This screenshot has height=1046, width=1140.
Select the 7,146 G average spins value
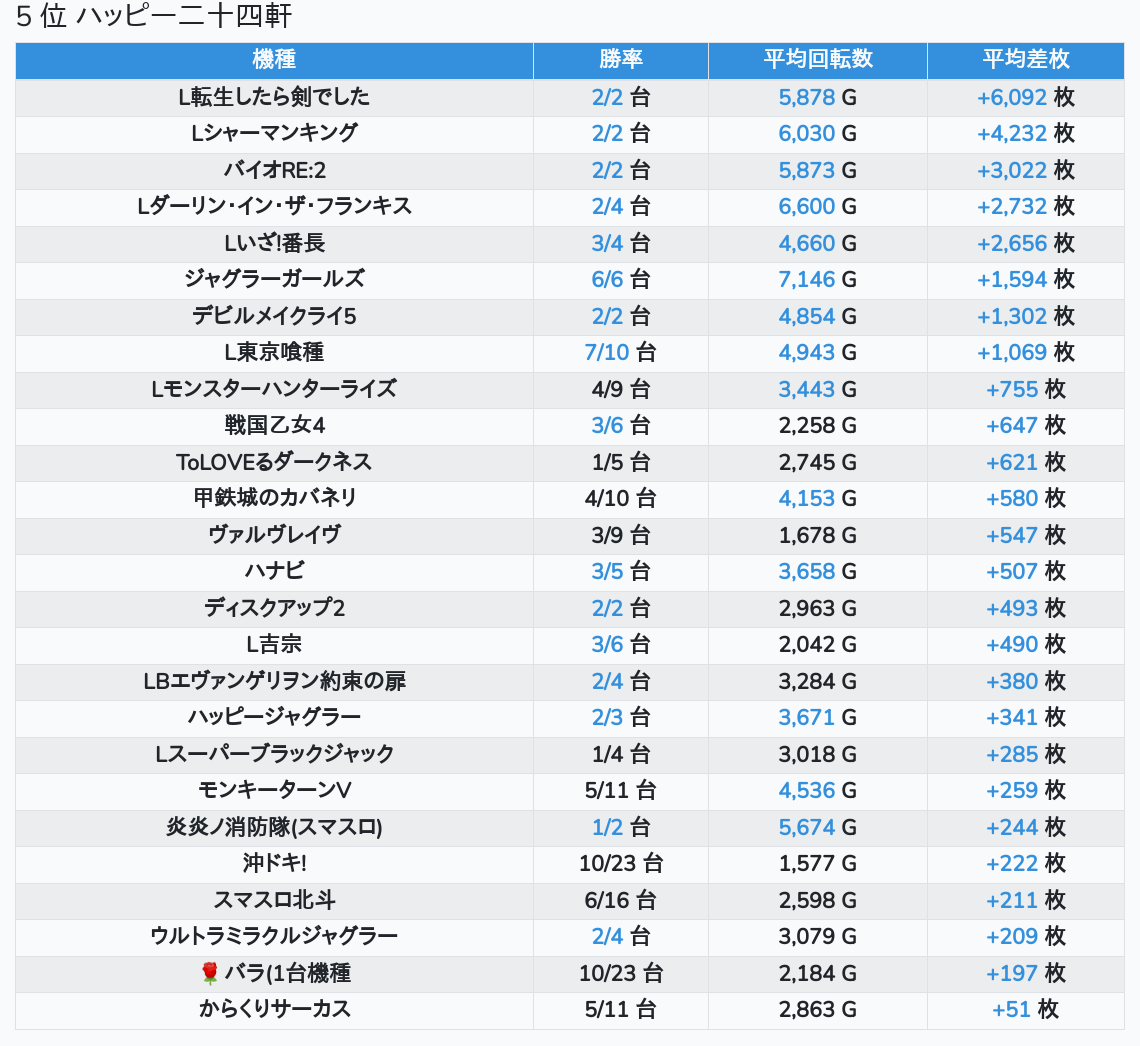[818, 279]
